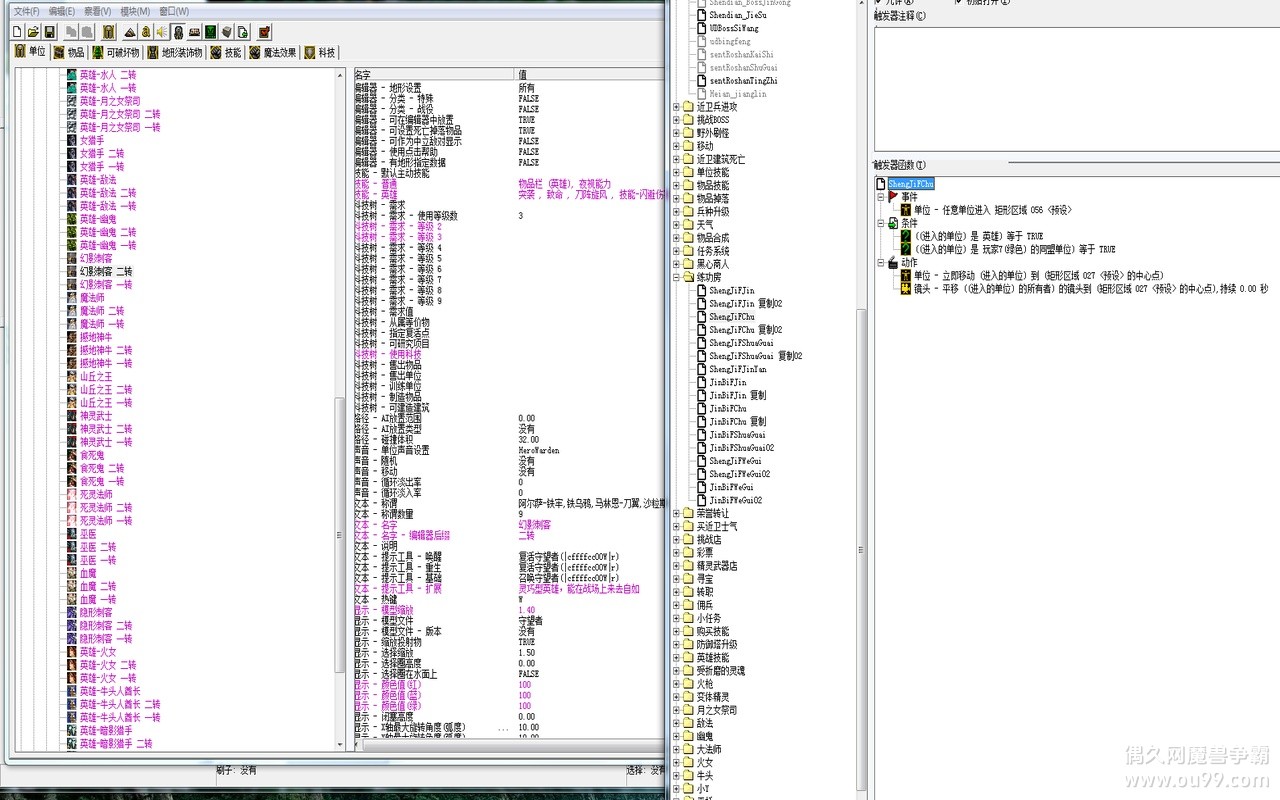Screen dimensions: 1280x800
Task: Switch to the 地形装饰物 tab
Action: click(x=175, y=52)
